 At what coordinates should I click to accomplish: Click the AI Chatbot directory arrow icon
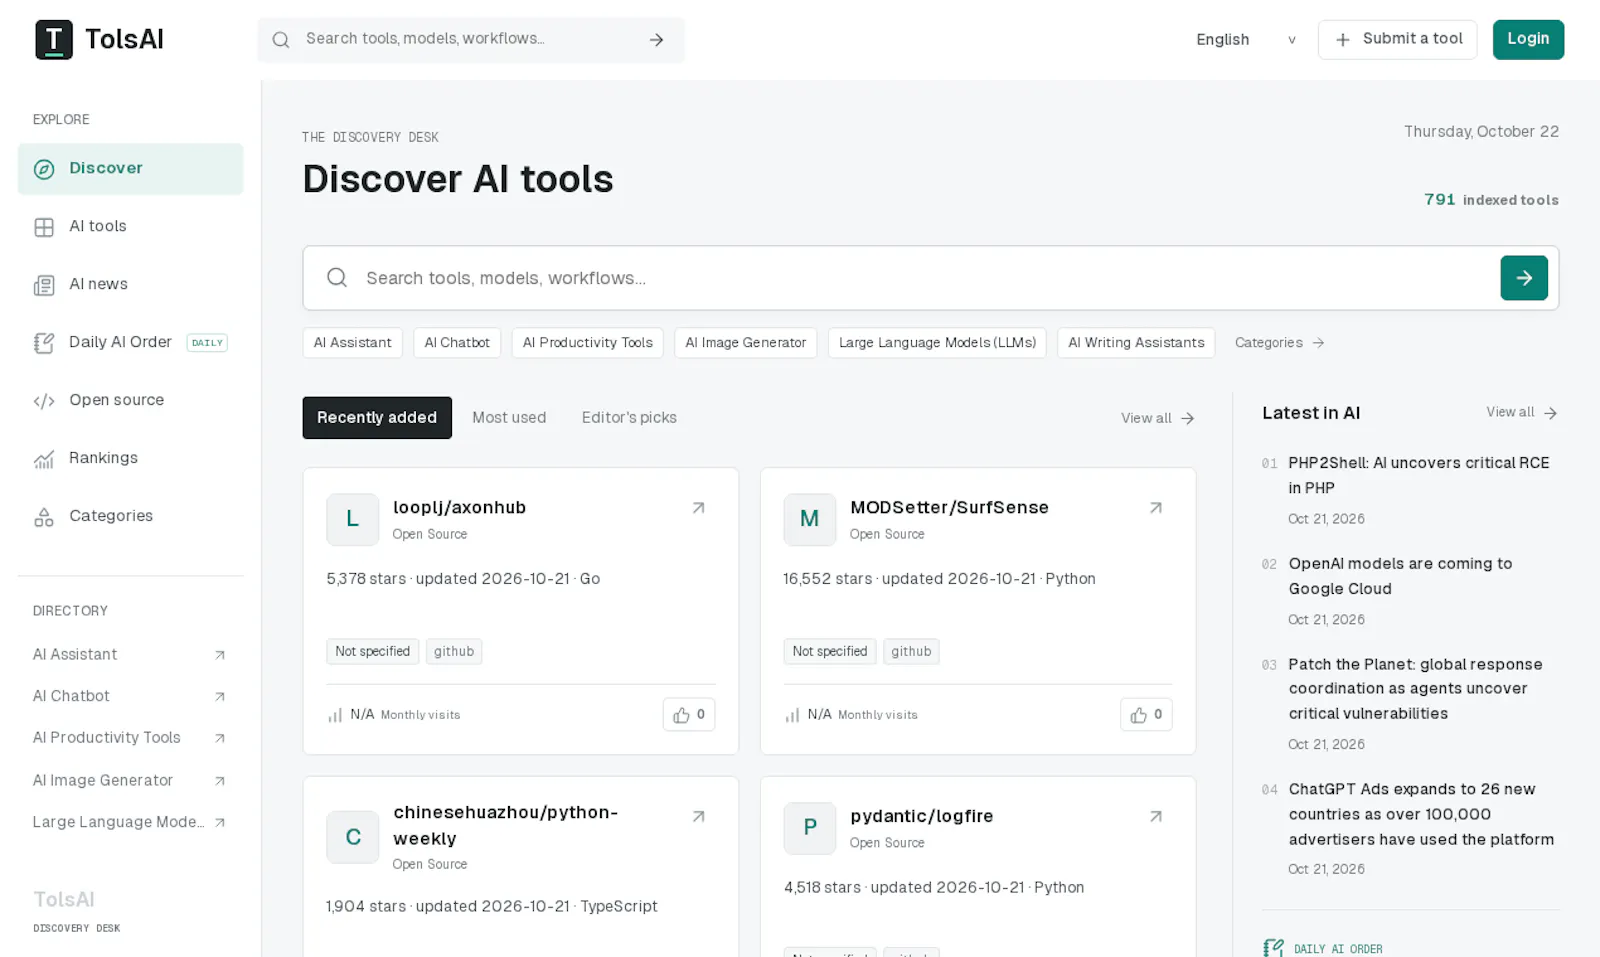(220, 697)
